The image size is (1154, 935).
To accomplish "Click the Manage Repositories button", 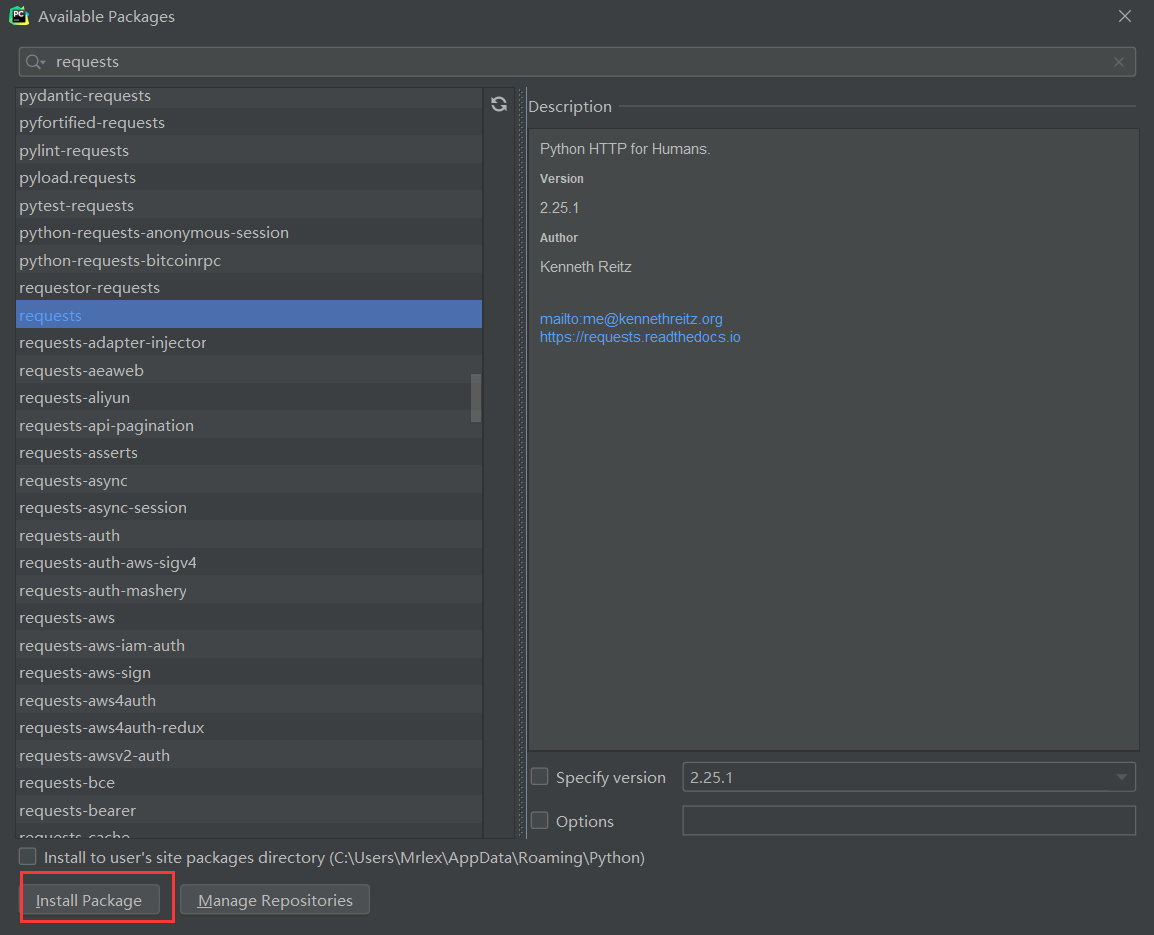I will point(275,900).
